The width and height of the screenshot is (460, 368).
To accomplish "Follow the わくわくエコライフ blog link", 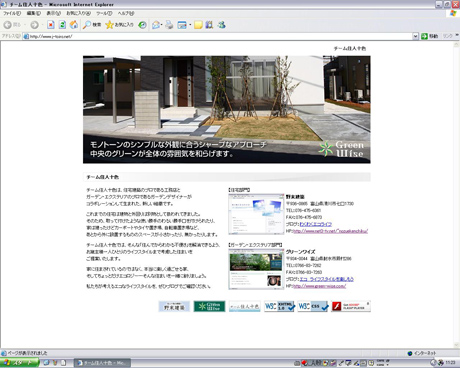I will (315, 224).
